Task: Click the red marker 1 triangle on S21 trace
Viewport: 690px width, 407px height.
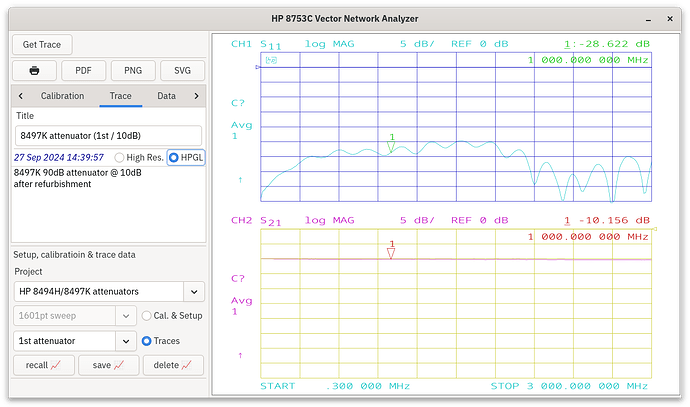Action: tap(391, 253)
